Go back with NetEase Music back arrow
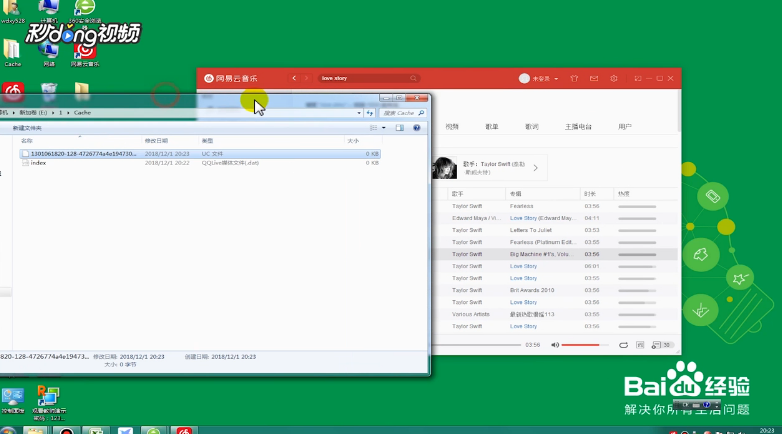 [294, 78]
